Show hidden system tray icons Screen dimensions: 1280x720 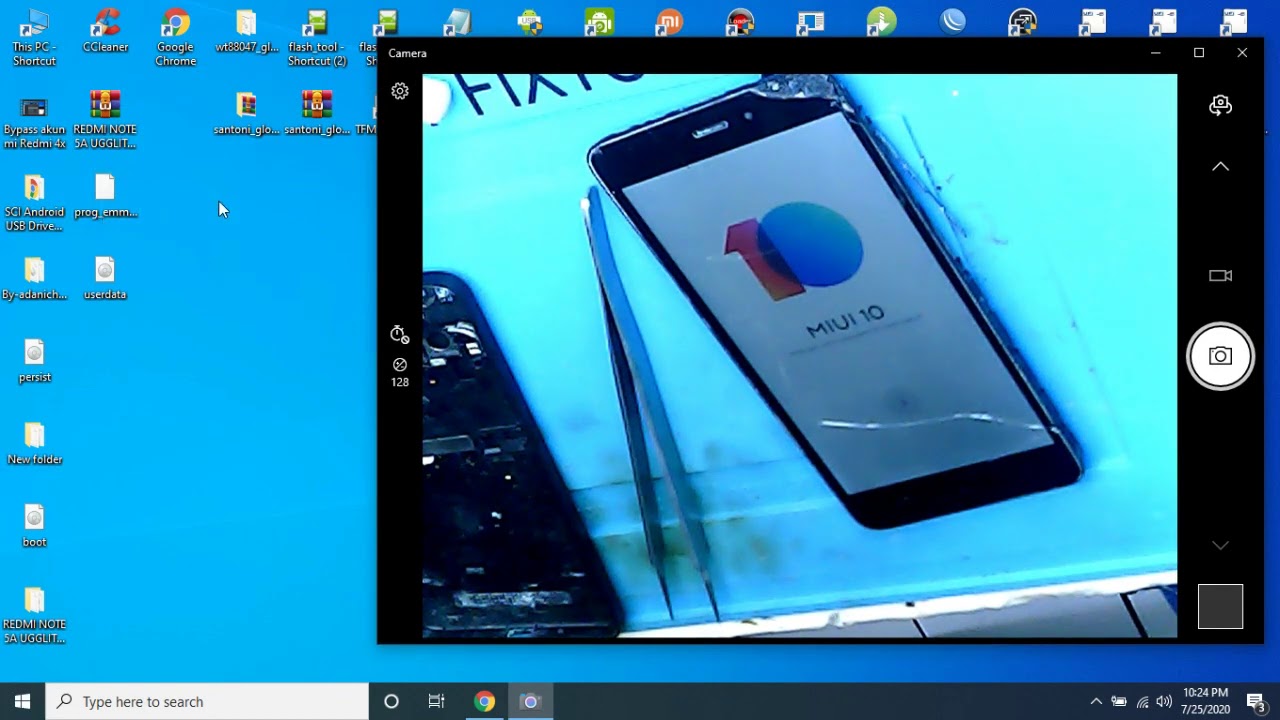1096,701
